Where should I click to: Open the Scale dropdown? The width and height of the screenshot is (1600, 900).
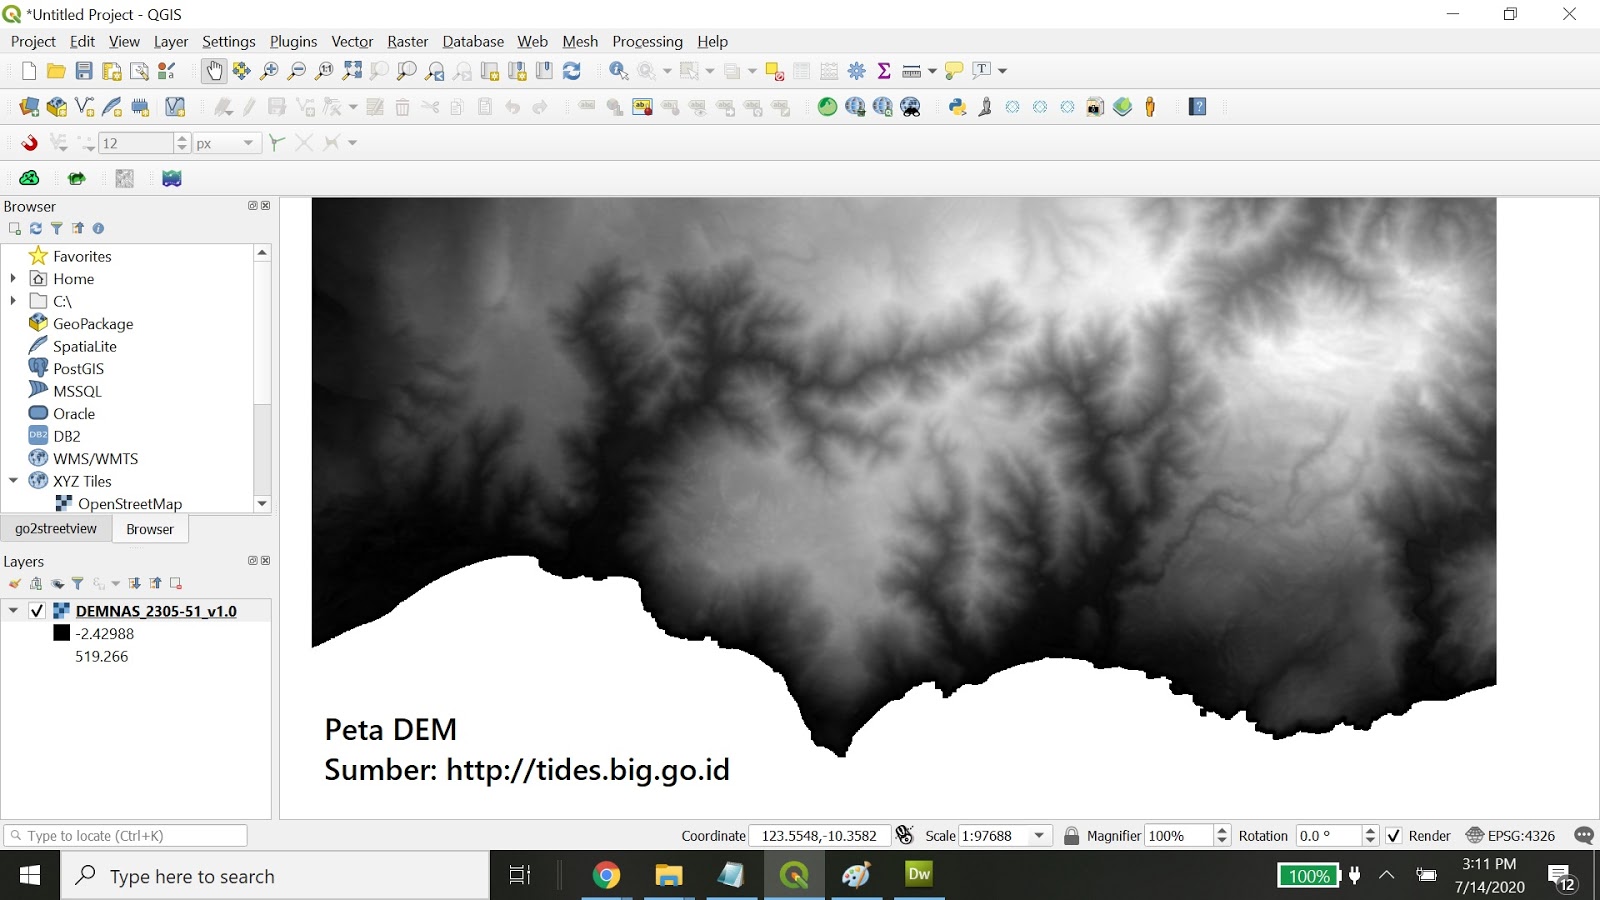[x=1040, y=835]
